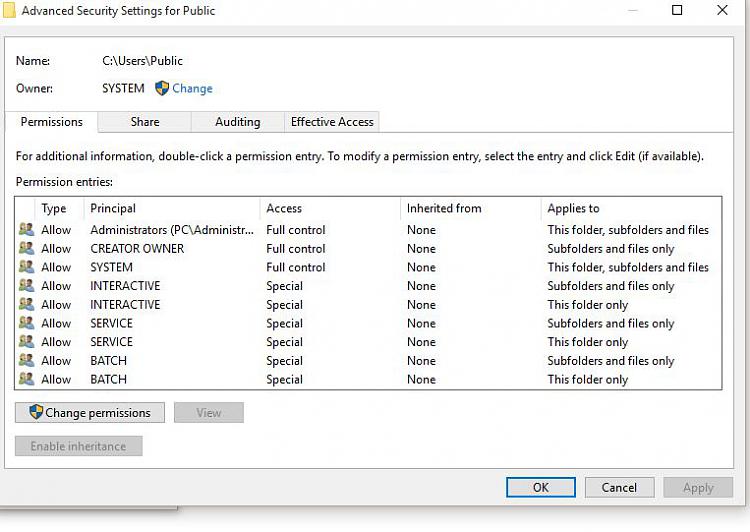This screenshot has width=750, height=532.
Task: Click Full control in the SYSTEM row
Action: coord(296,267)
